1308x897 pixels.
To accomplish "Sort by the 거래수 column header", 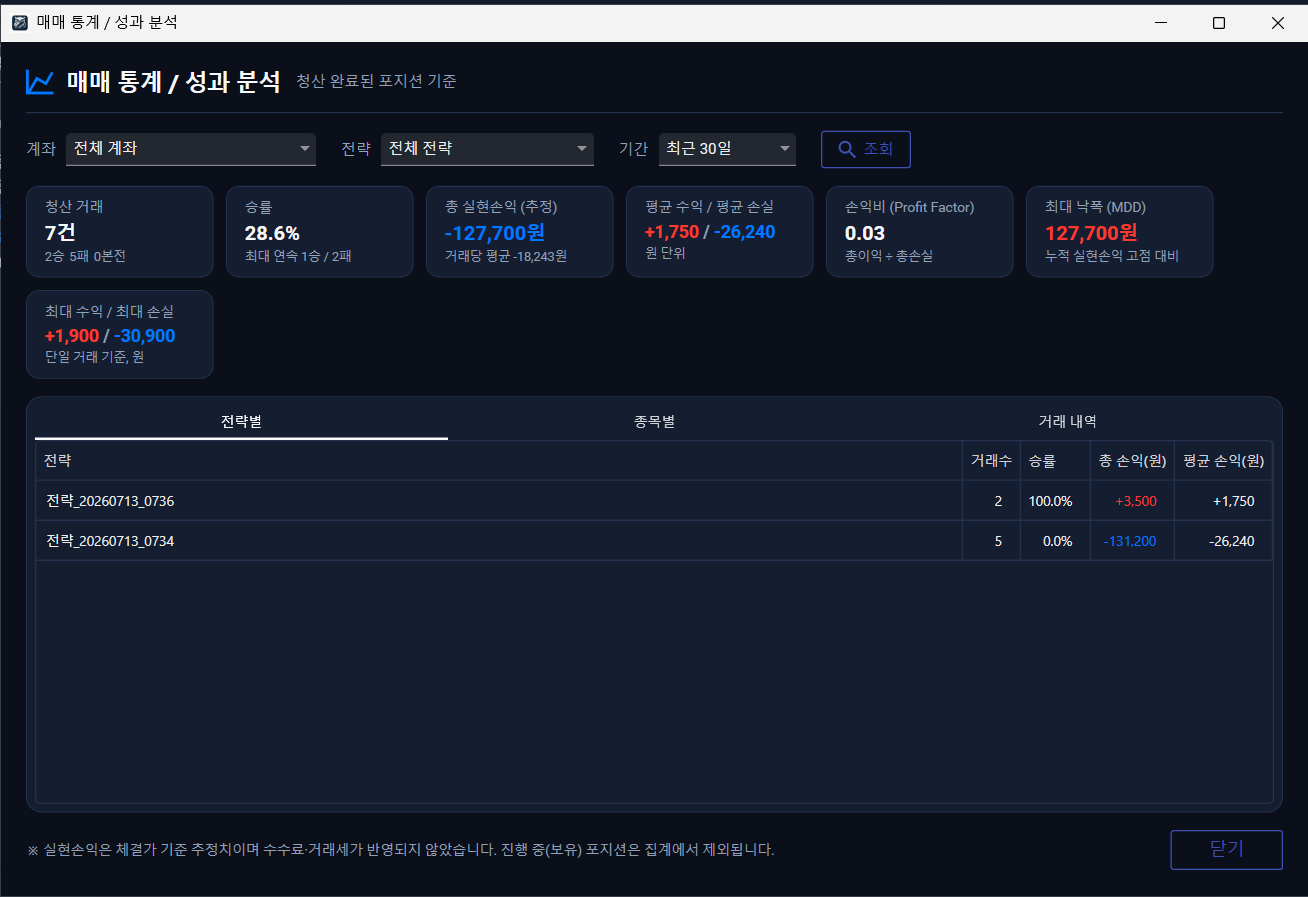I will 991,461.
